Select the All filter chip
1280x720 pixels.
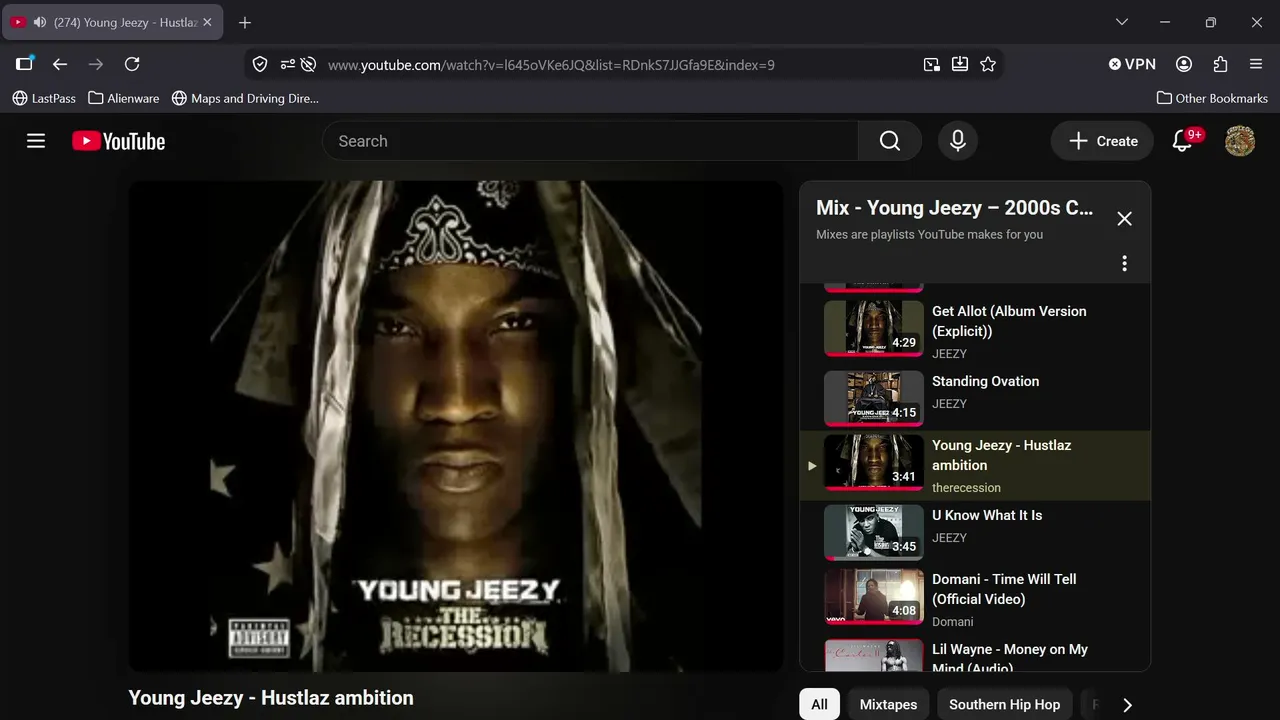[819, 704]
